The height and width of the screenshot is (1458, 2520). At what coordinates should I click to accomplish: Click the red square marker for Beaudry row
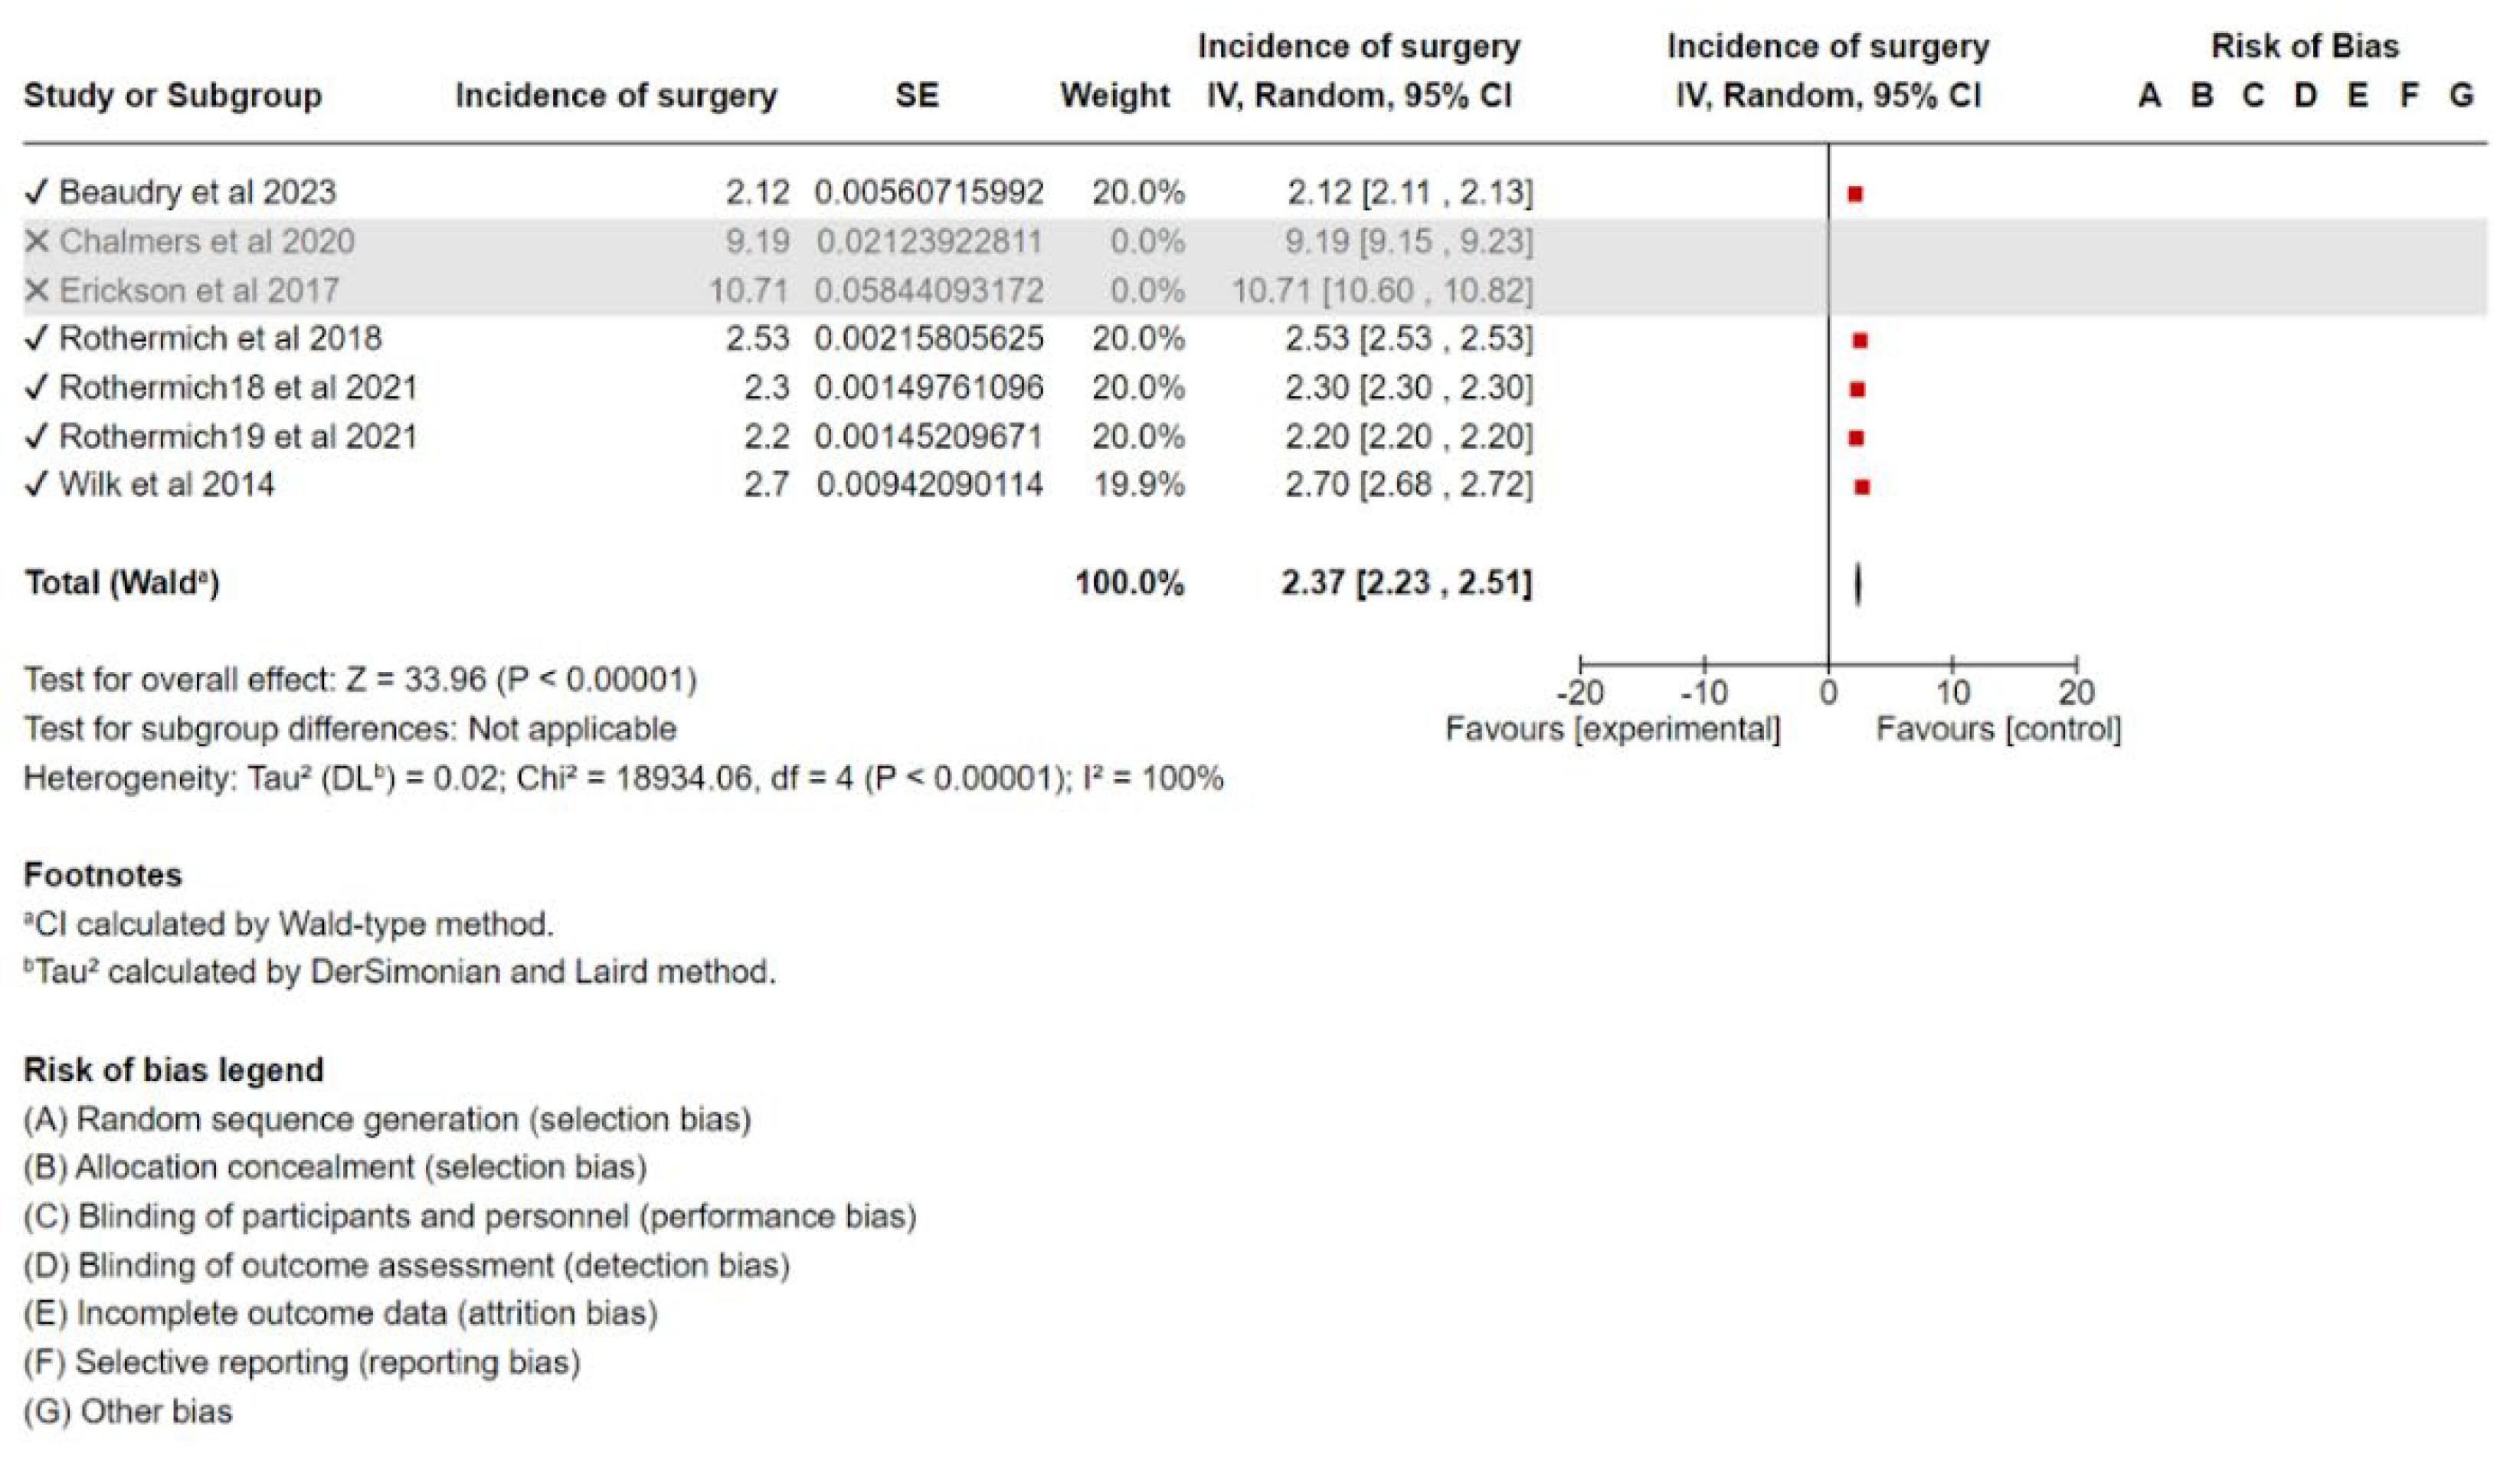[x=1855, y=194]
